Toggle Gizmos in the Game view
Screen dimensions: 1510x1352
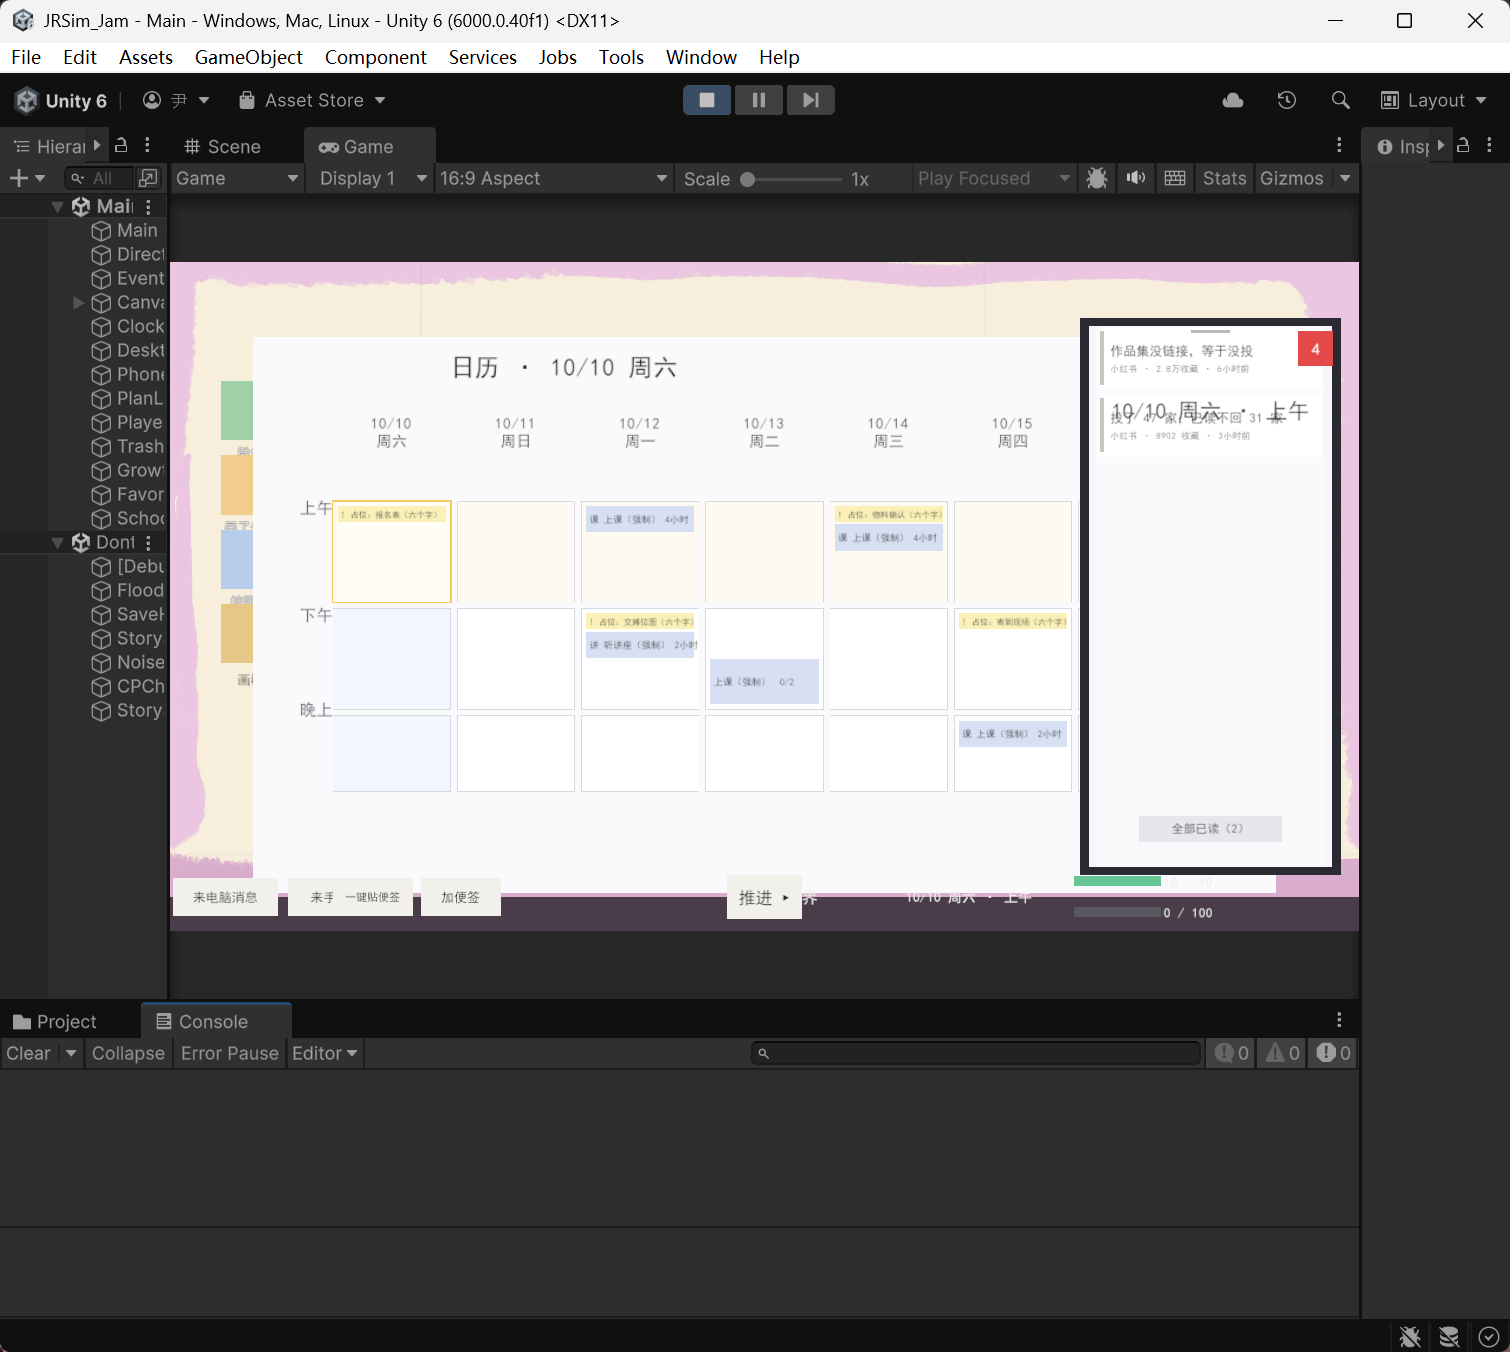pyautogui.click(x=1291, y=178)
